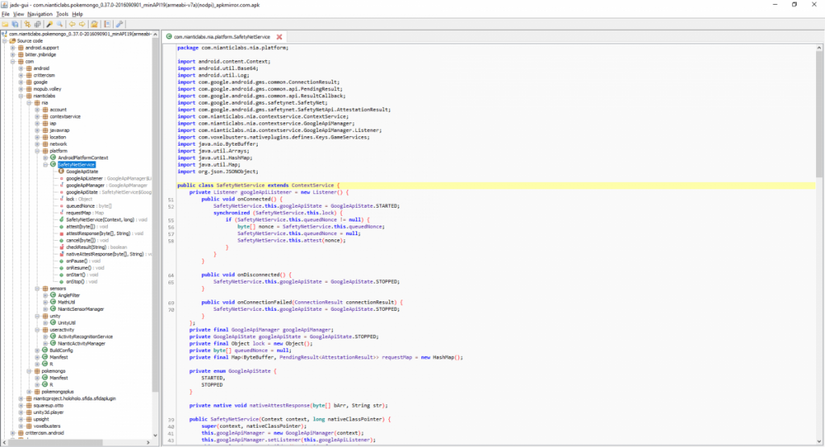The width and height of the screenshot is (825, 447).
Task: Select AndroidPlatformContext class in tree
Action: (x=83, y=158)
